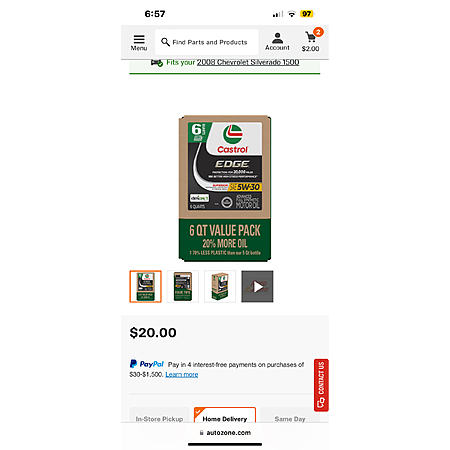This screenshot has width=450, height=450.
Task: Open the 2008 Chevrolet Silverado 1500 link
Action: click(x=248, y=62)
